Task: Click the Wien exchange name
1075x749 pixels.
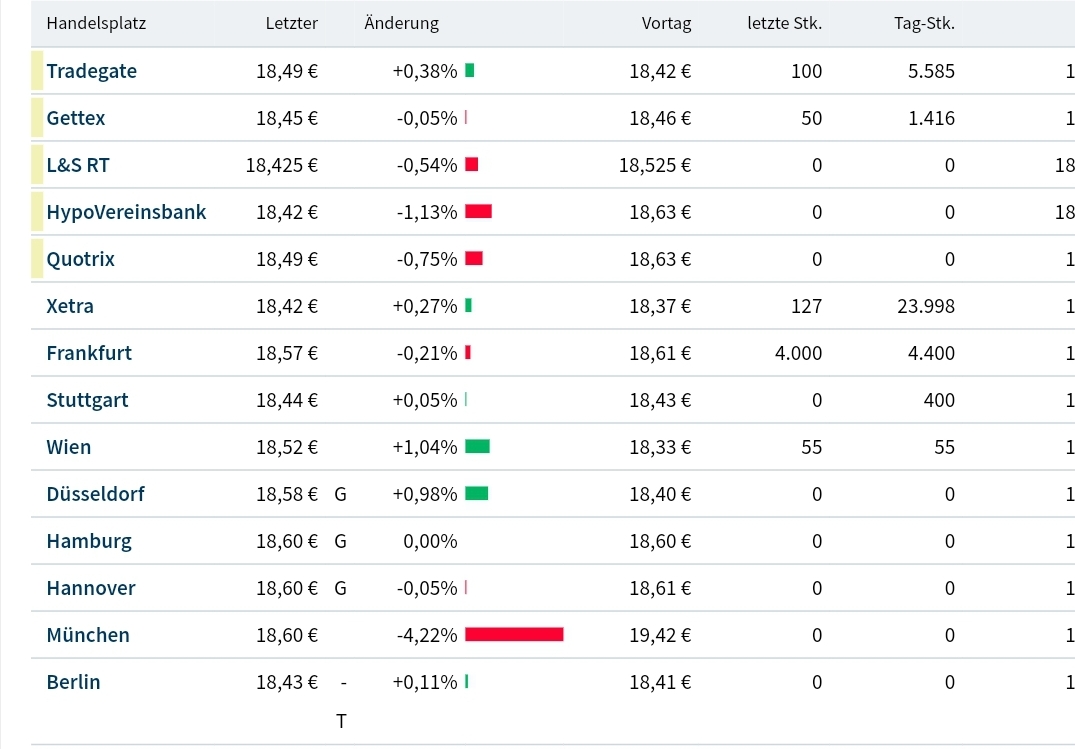Action: [x=68, y=447]
